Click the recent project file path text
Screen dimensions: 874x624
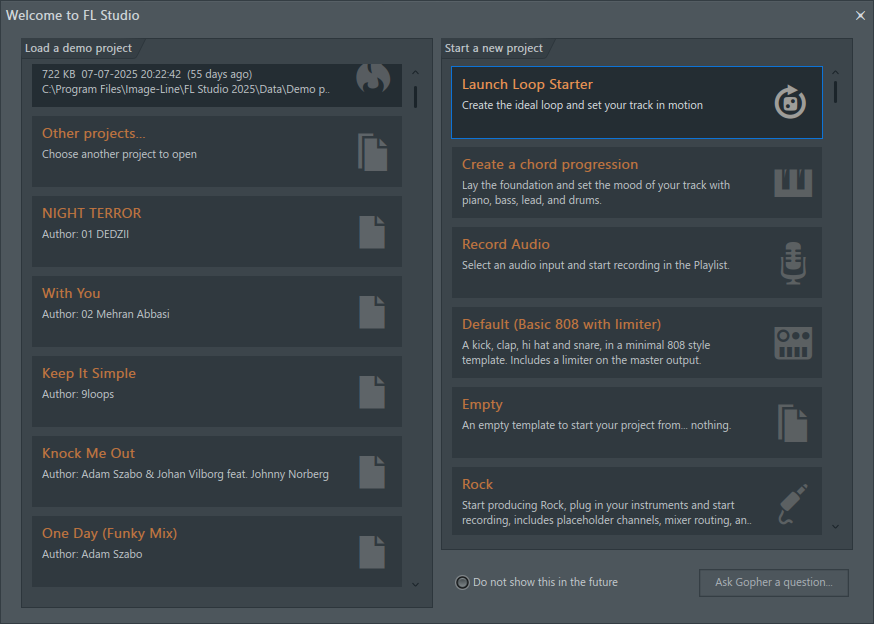186,89
